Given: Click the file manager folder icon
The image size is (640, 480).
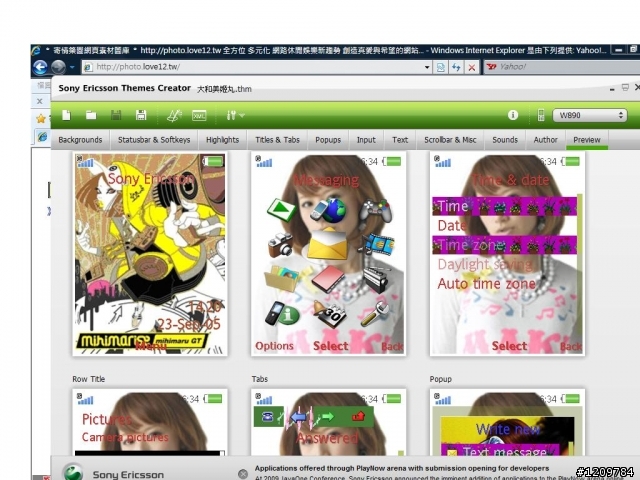Looking at the screenshot, I should pos(282,278).
